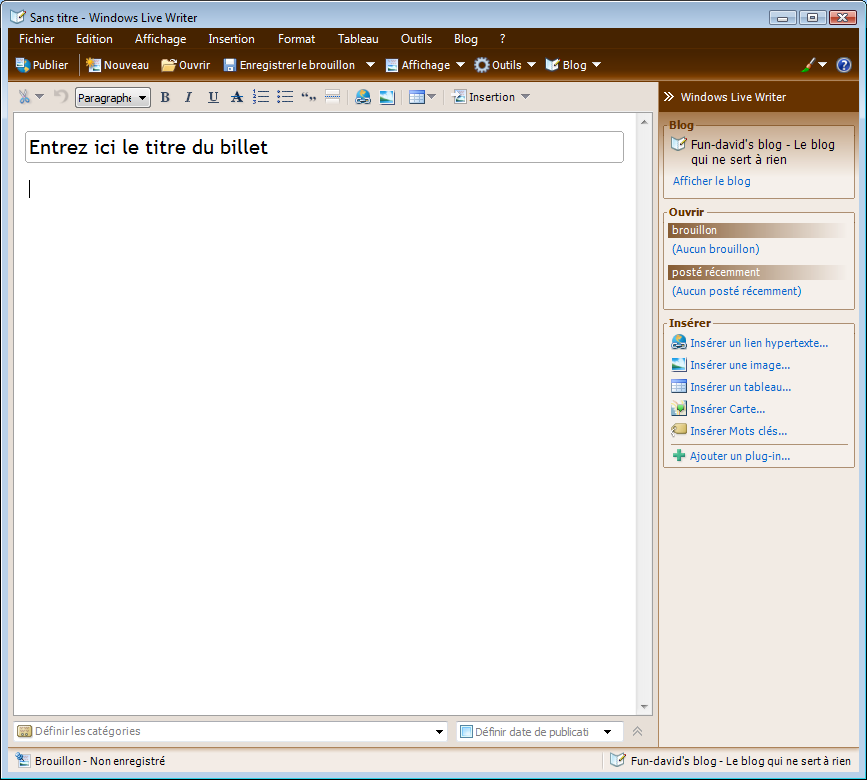Click the Publier button
The image size is (867, 780).
coord(42,65)
